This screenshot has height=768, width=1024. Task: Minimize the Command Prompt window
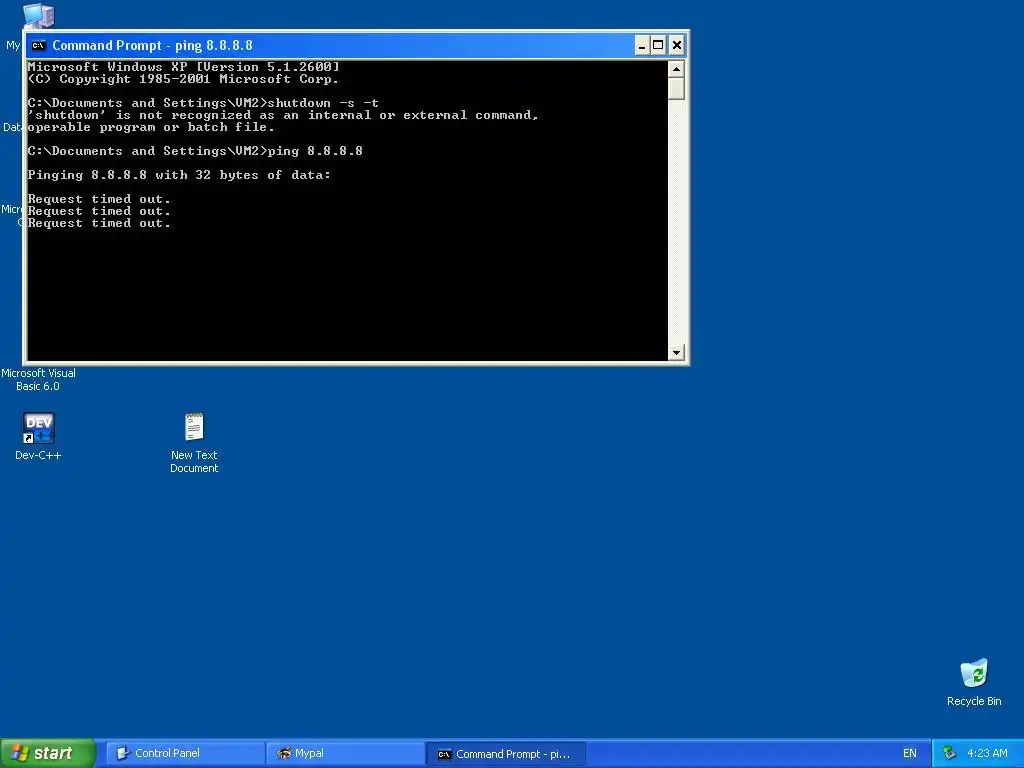tap(642, 45)
